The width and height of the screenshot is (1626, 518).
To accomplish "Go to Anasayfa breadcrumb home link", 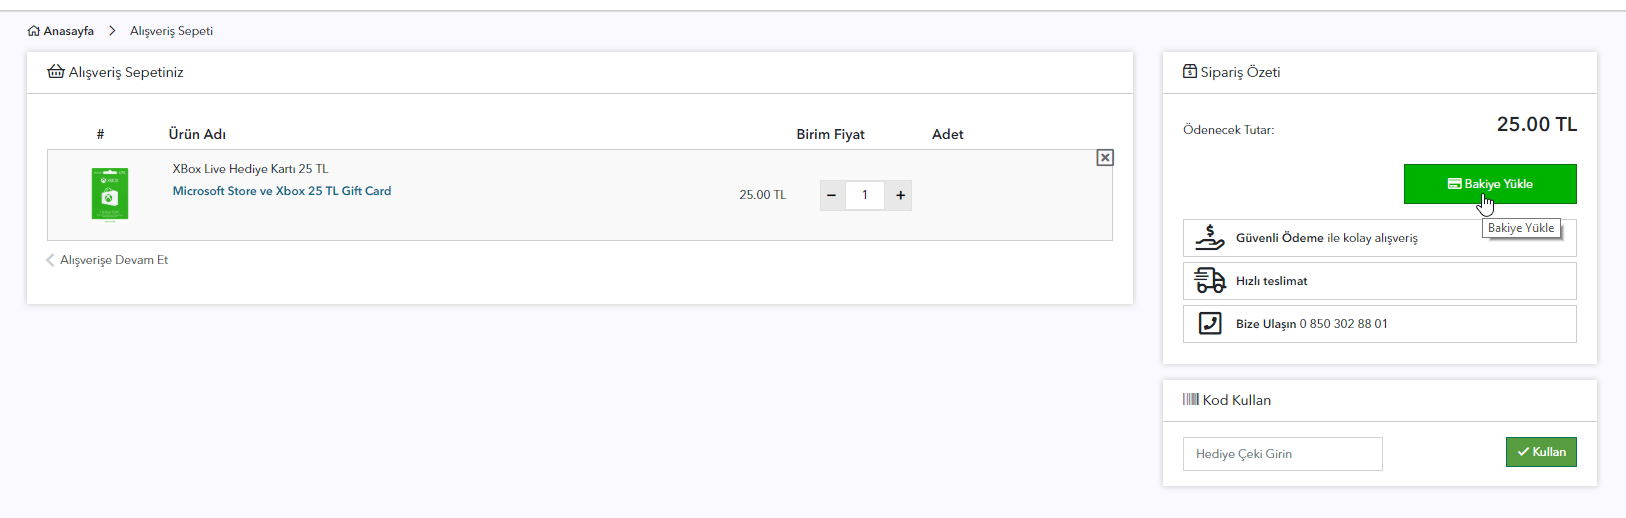I will [61, 31].
